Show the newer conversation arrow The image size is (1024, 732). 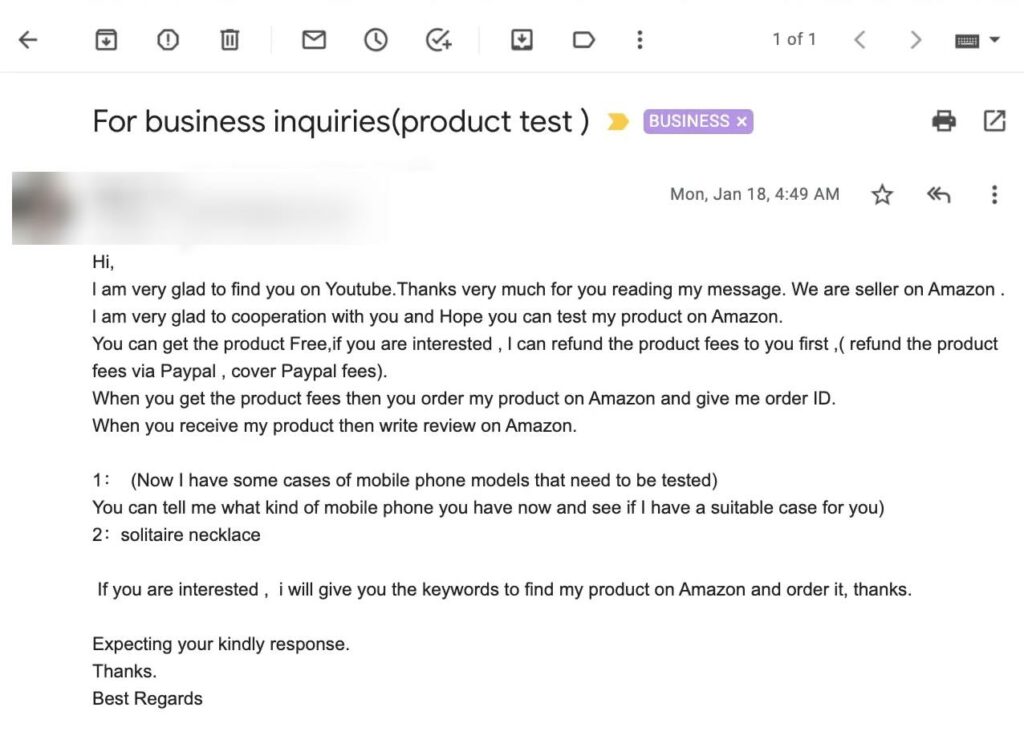859,40
